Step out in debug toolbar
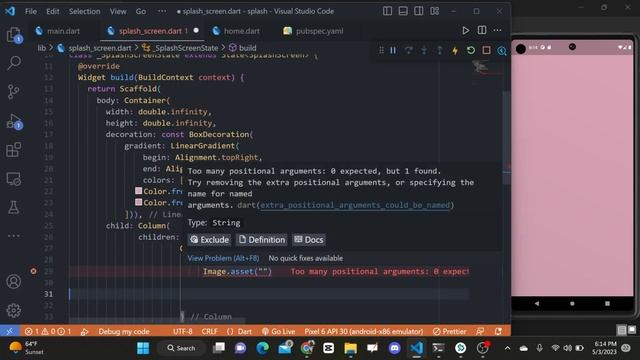The width and height of the screenshot is (640, 360). pos(440,50)
